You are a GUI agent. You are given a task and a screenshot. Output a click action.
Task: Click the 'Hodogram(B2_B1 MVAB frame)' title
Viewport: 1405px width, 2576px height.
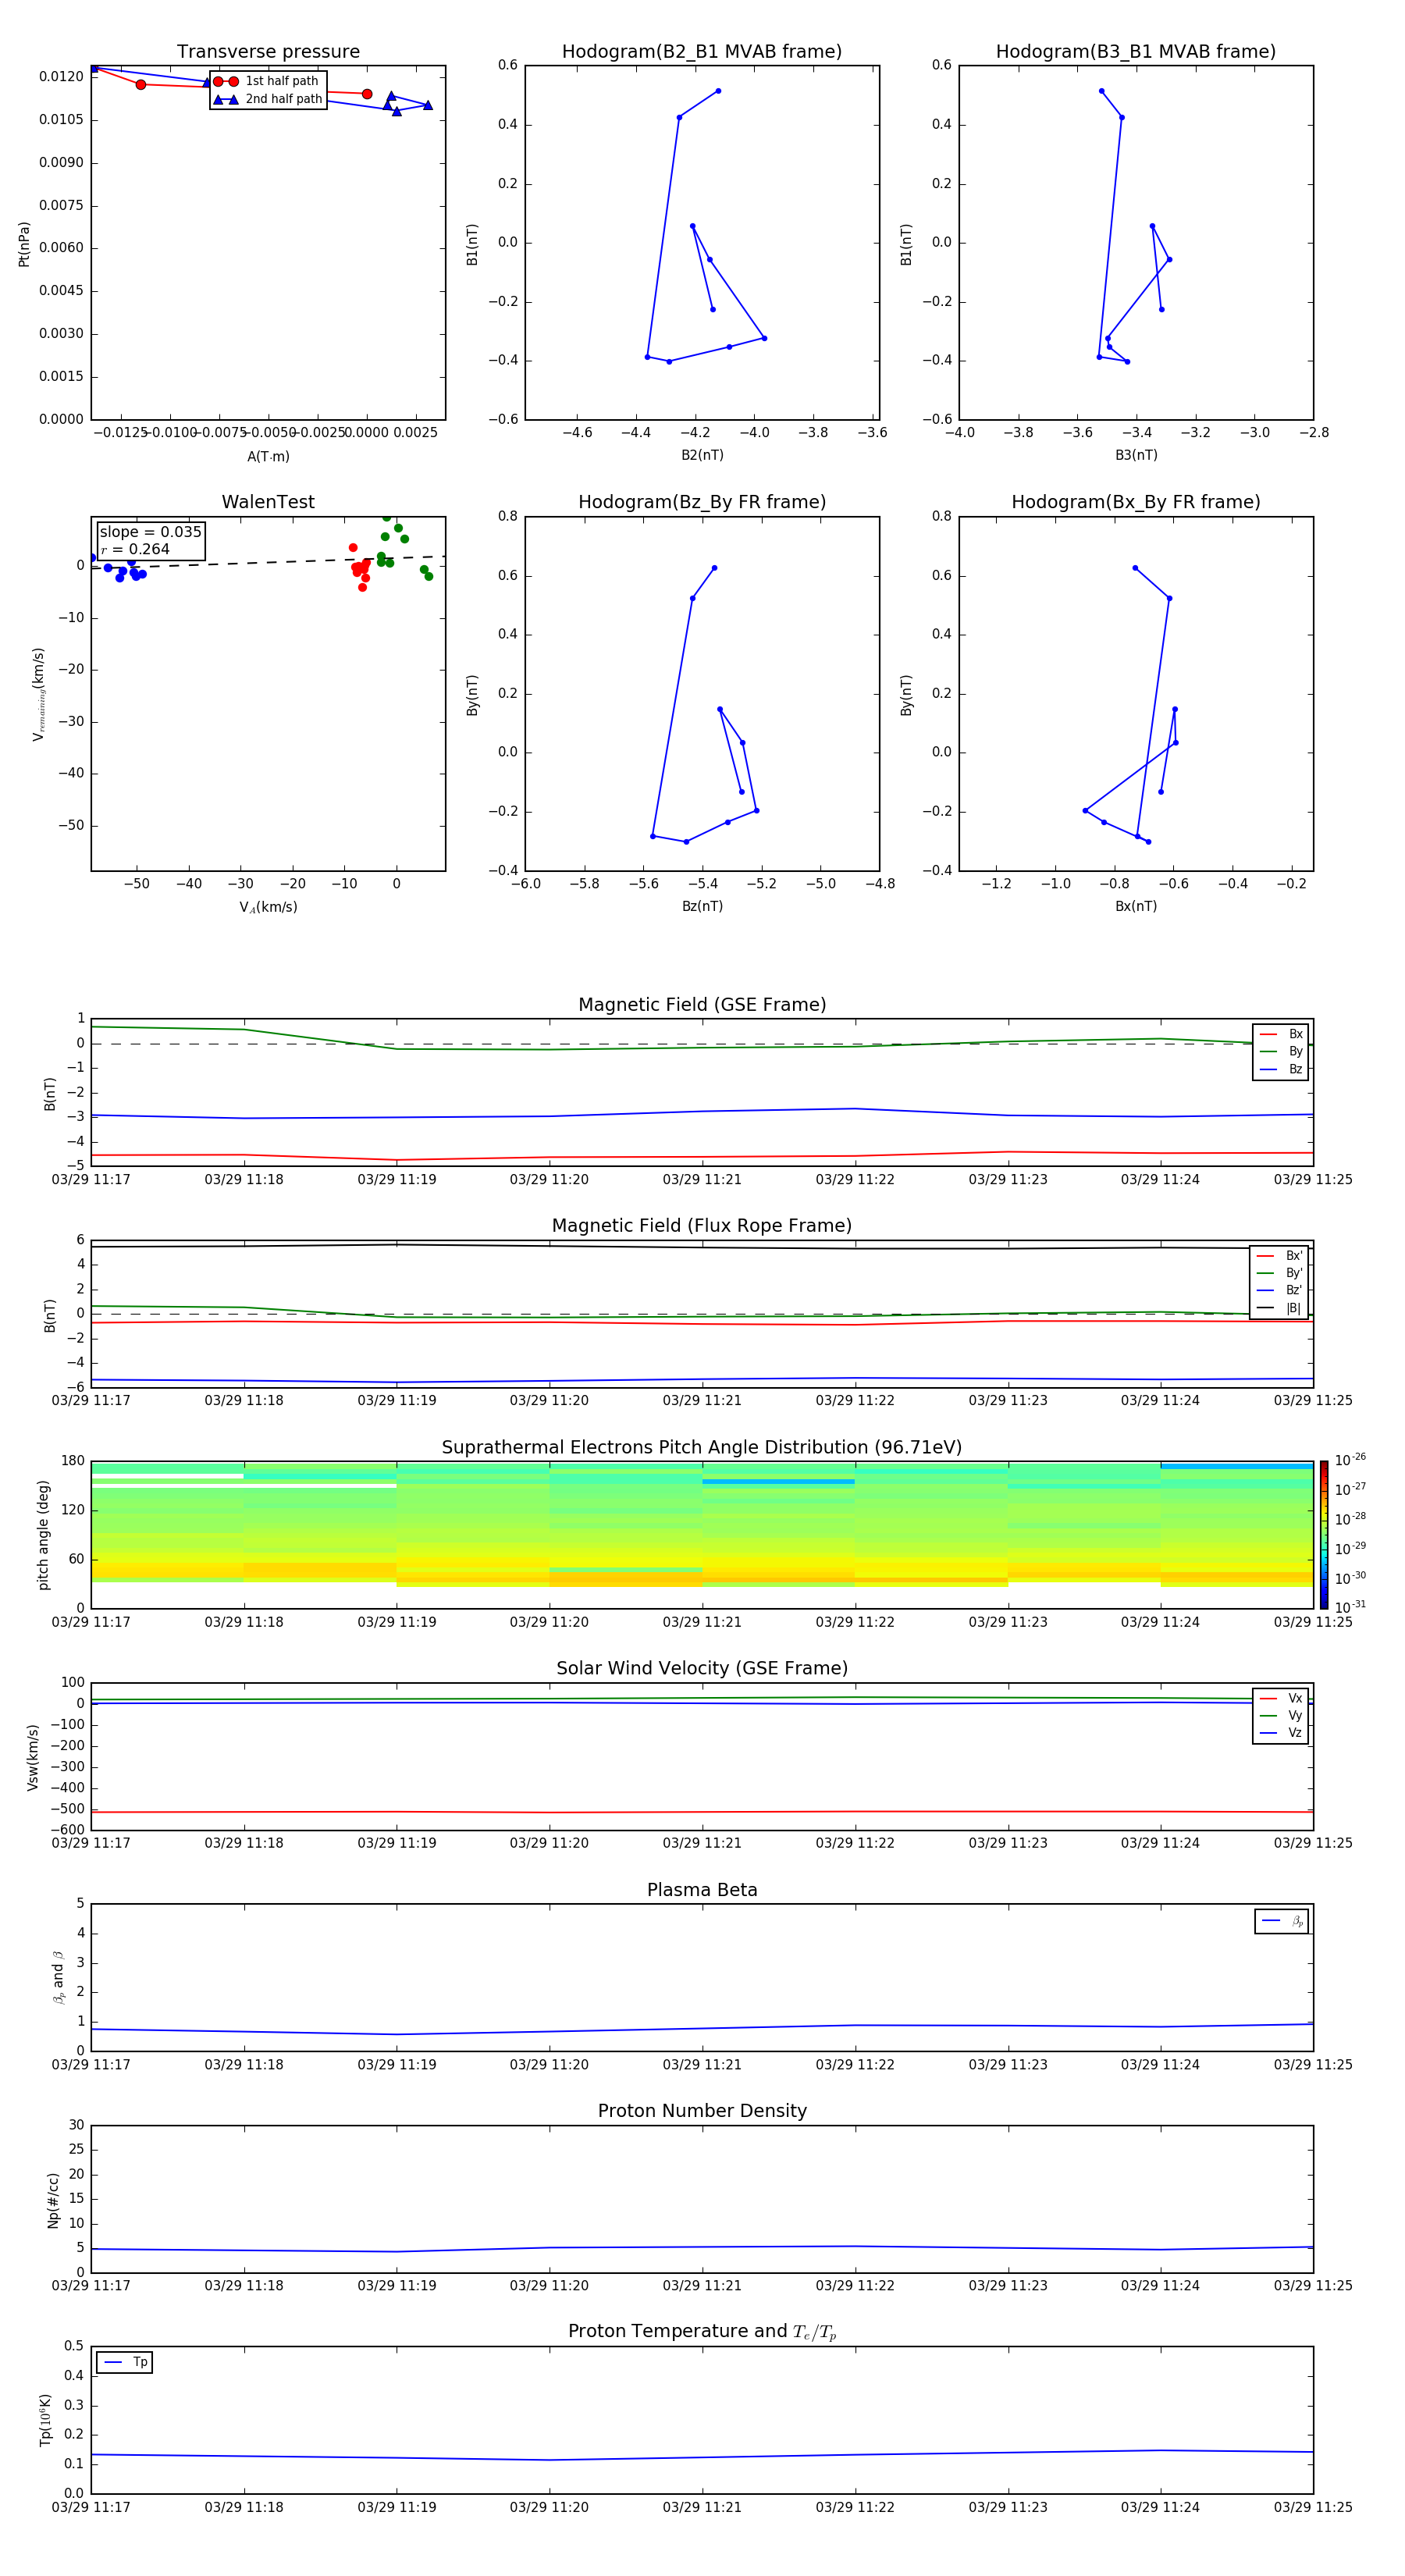[702, 52]
